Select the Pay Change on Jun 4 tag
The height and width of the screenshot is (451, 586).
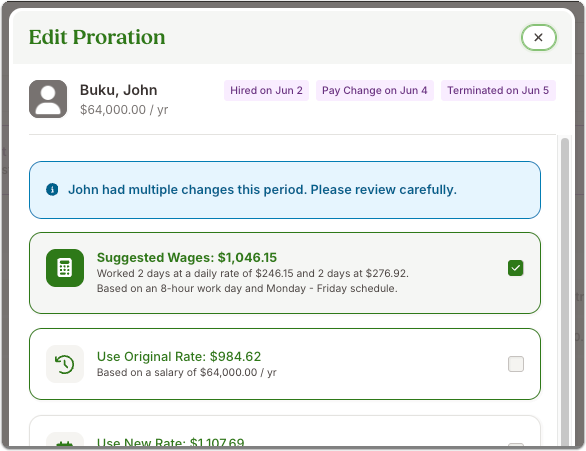pos(374,90)
